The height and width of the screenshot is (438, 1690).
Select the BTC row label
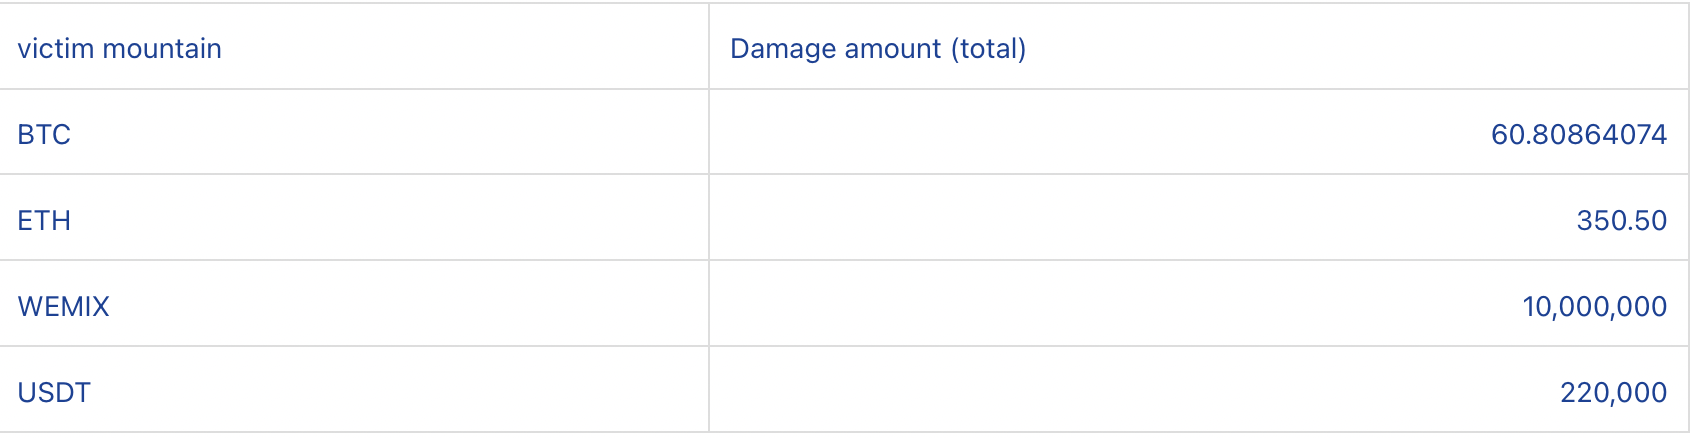44,134
